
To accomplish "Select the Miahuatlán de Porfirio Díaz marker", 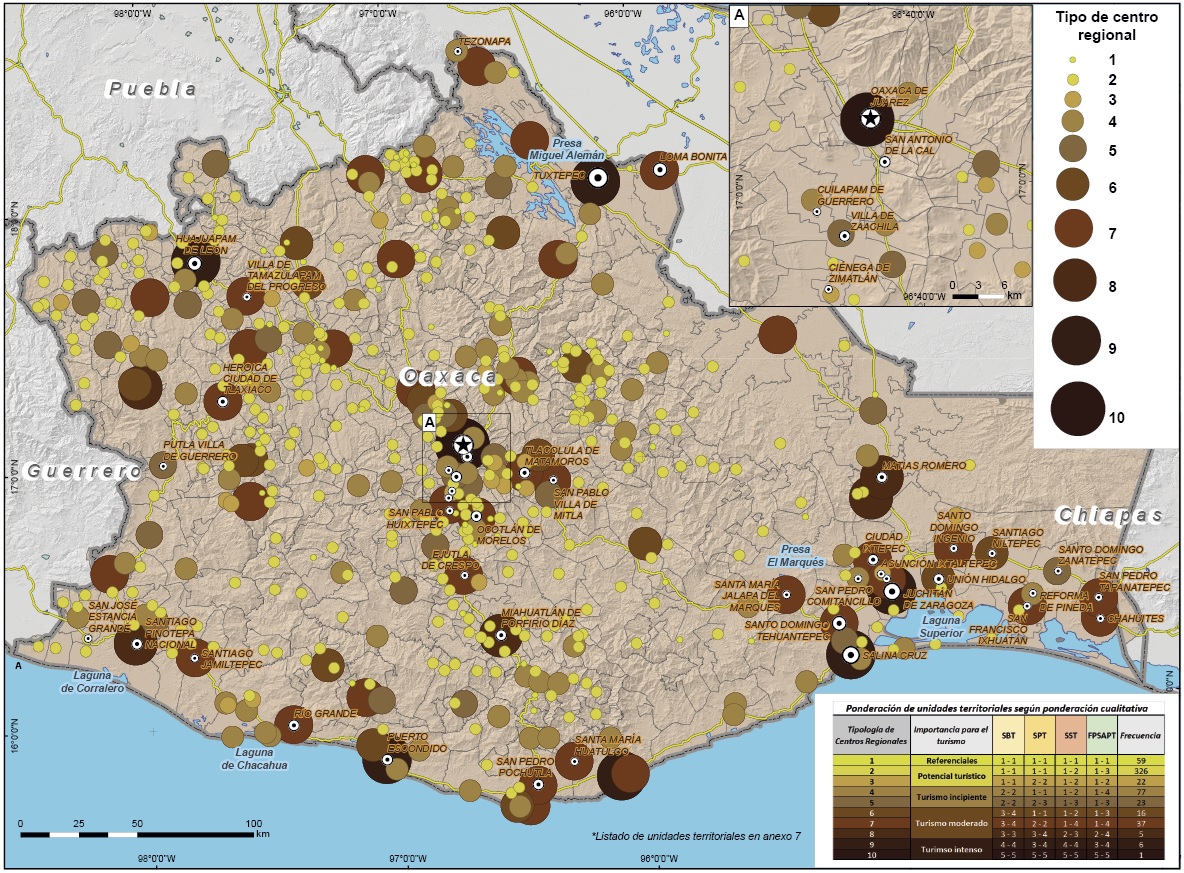I will pos(501,635).
